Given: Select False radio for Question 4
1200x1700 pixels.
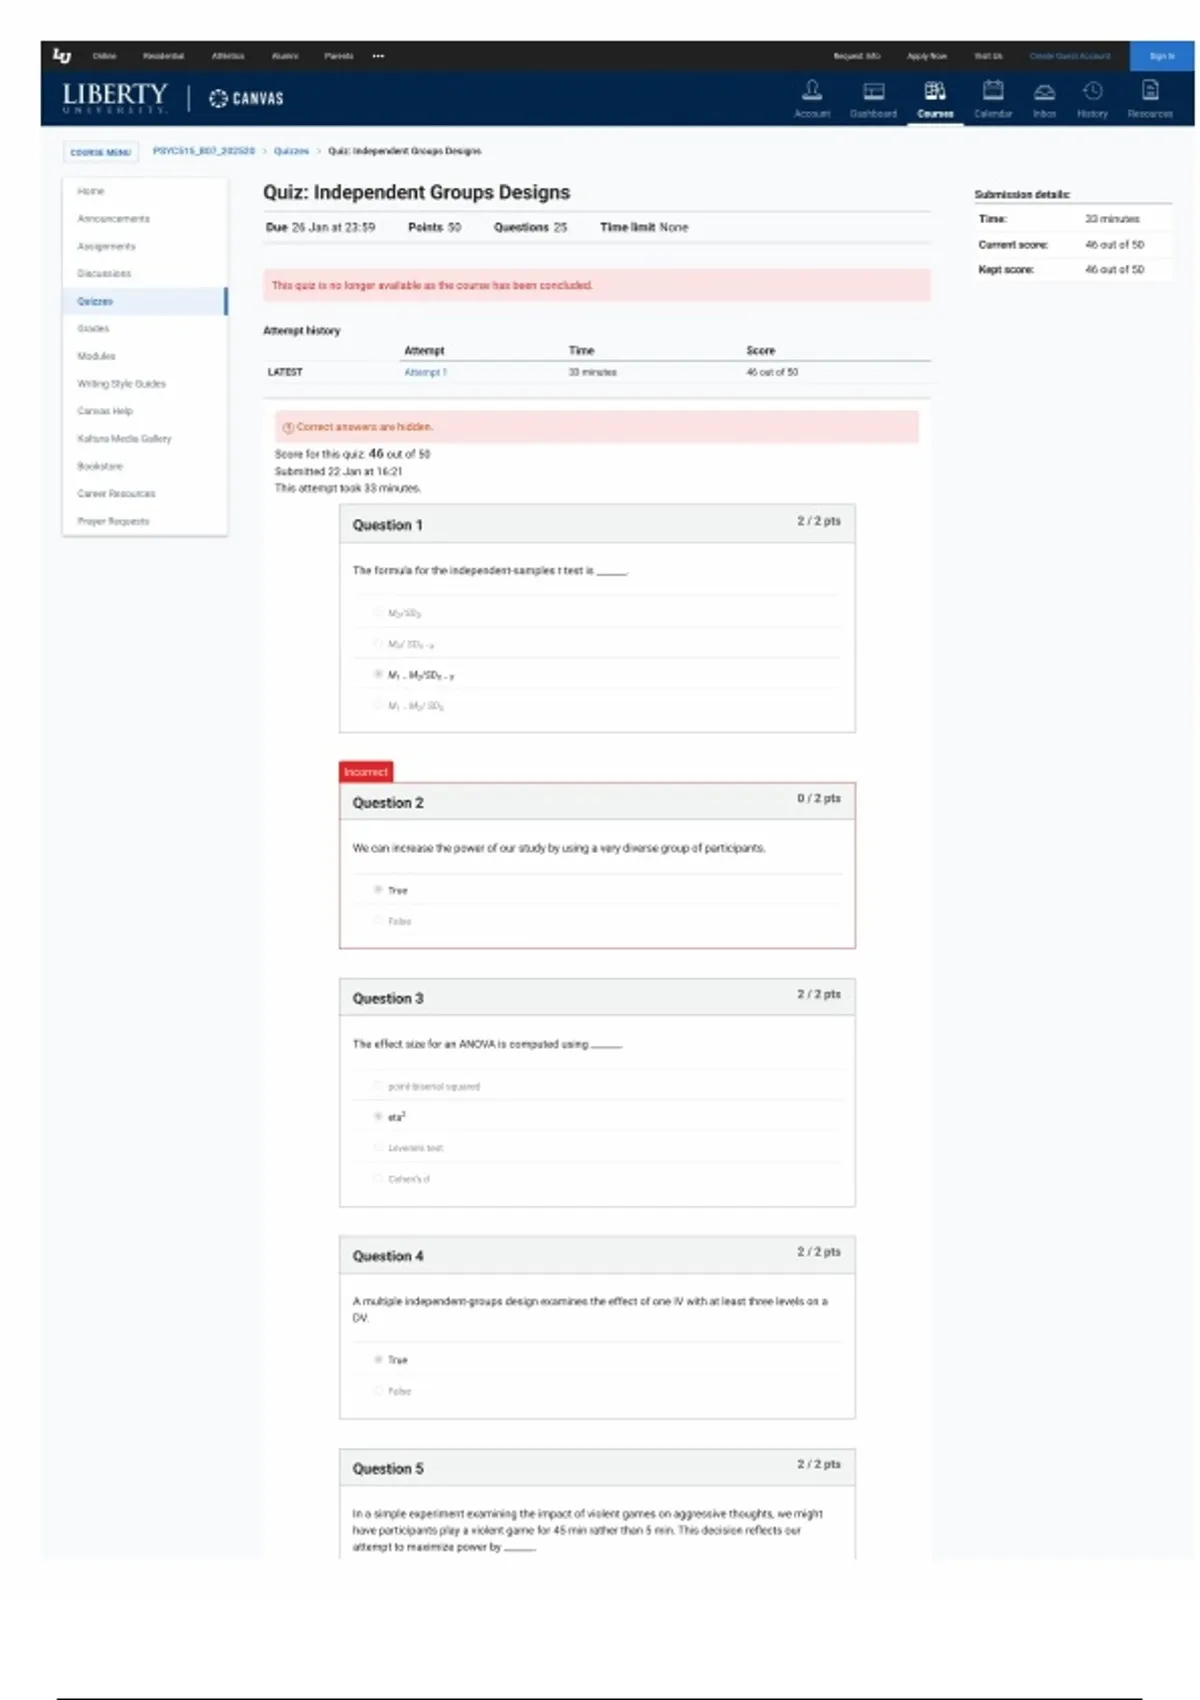Looking at the screenshot, I should click(x=378, y=1391).
